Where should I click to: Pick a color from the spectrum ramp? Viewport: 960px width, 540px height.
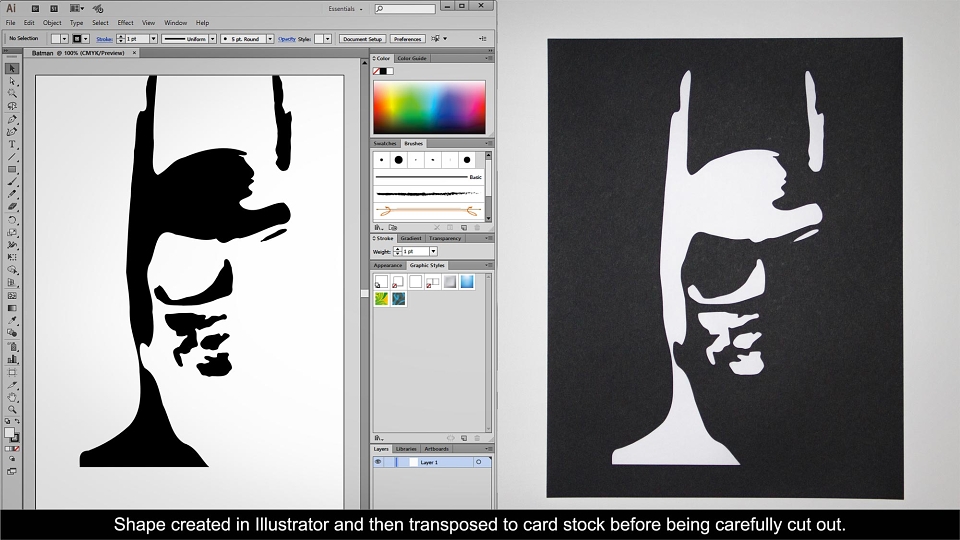tap(429, 107)
